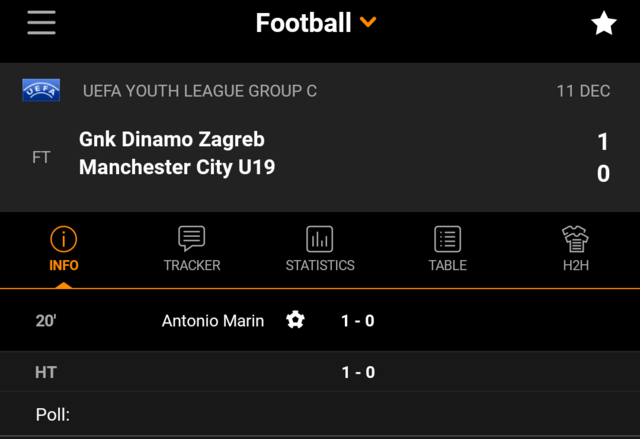Open the hamburger menu
Viewport: 640px width, 439px height.
pos(41,22)
